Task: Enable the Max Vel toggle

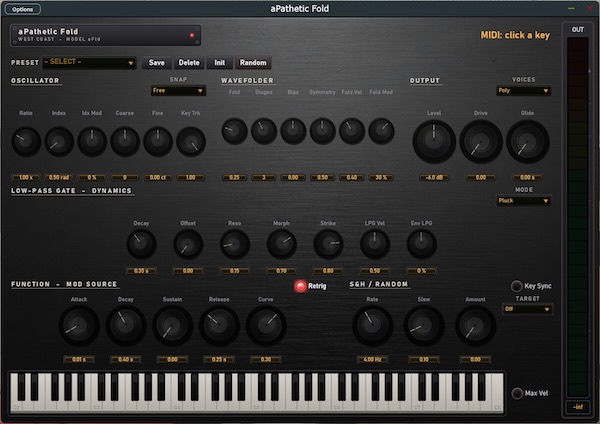Action: coord(517,393)
